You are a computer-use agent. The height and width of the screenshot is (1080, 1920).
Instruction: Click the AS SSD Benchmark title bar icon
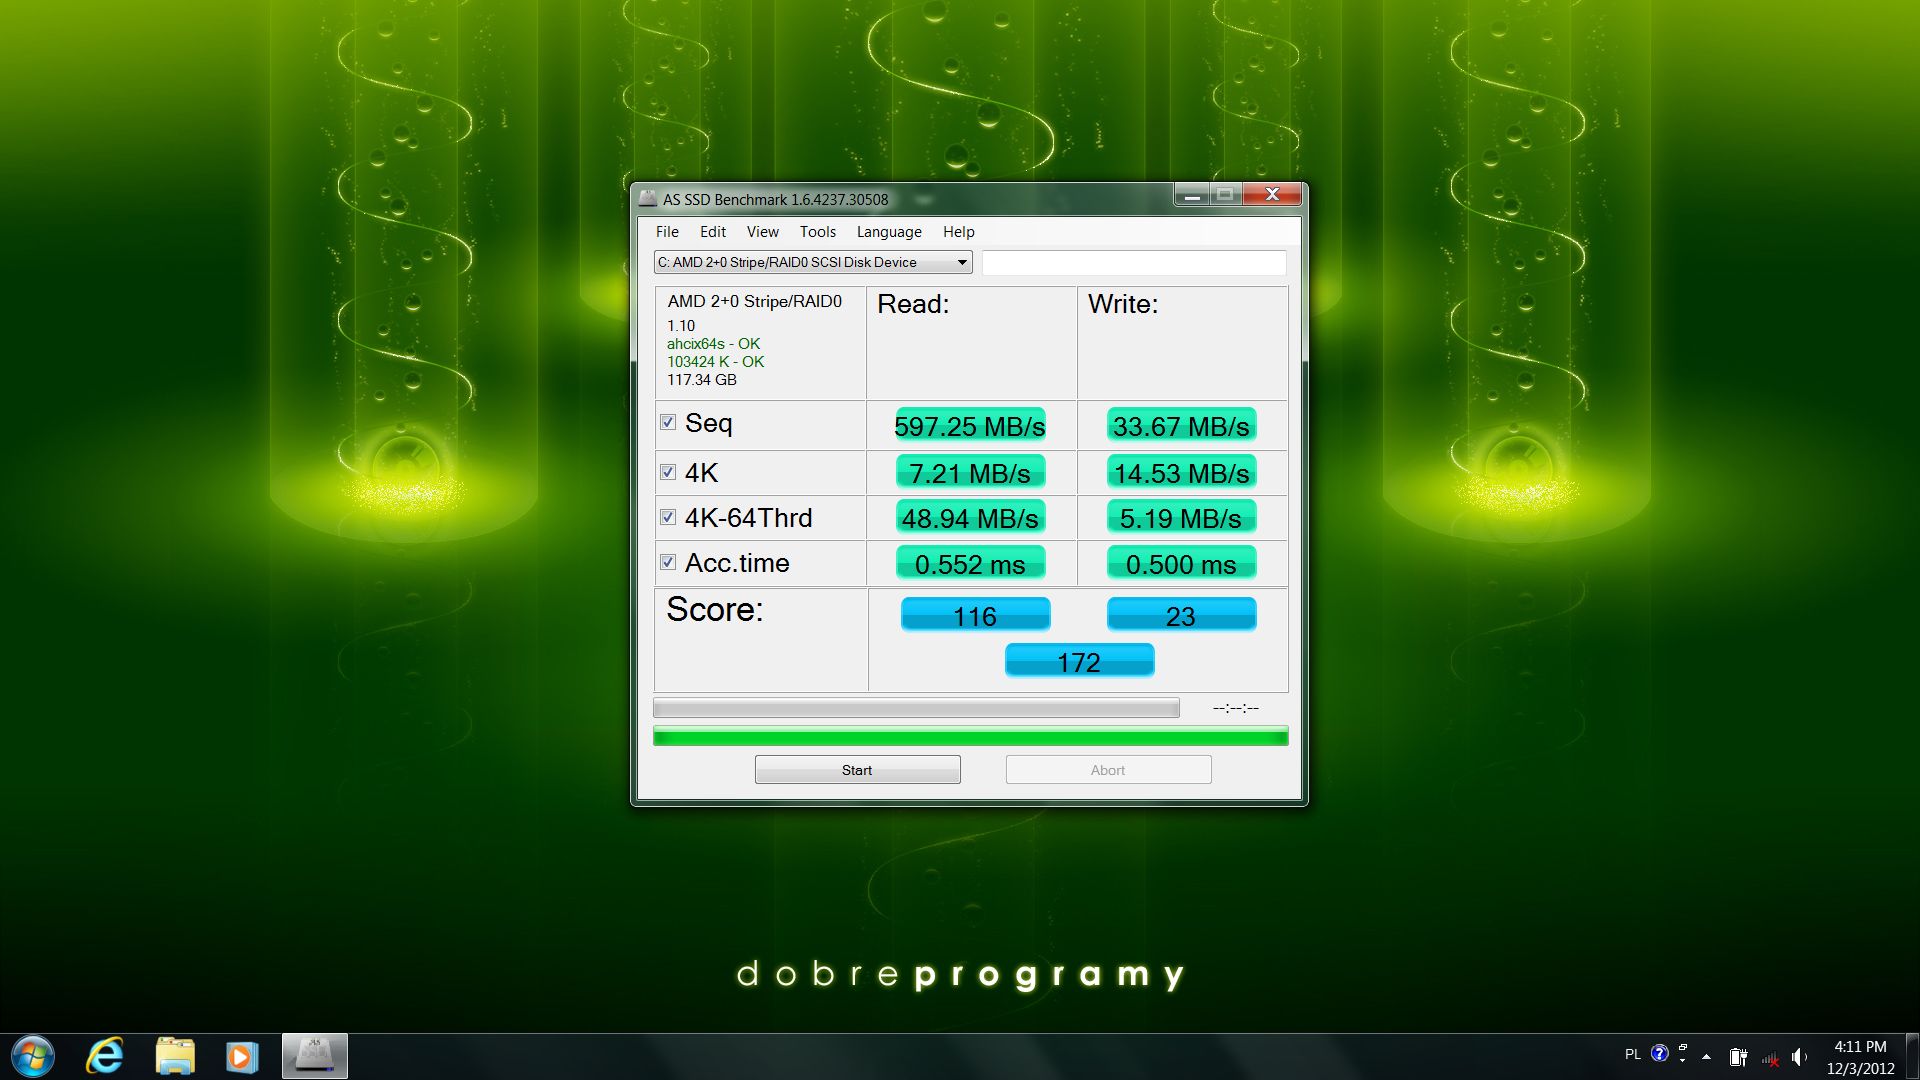[648, 198]
